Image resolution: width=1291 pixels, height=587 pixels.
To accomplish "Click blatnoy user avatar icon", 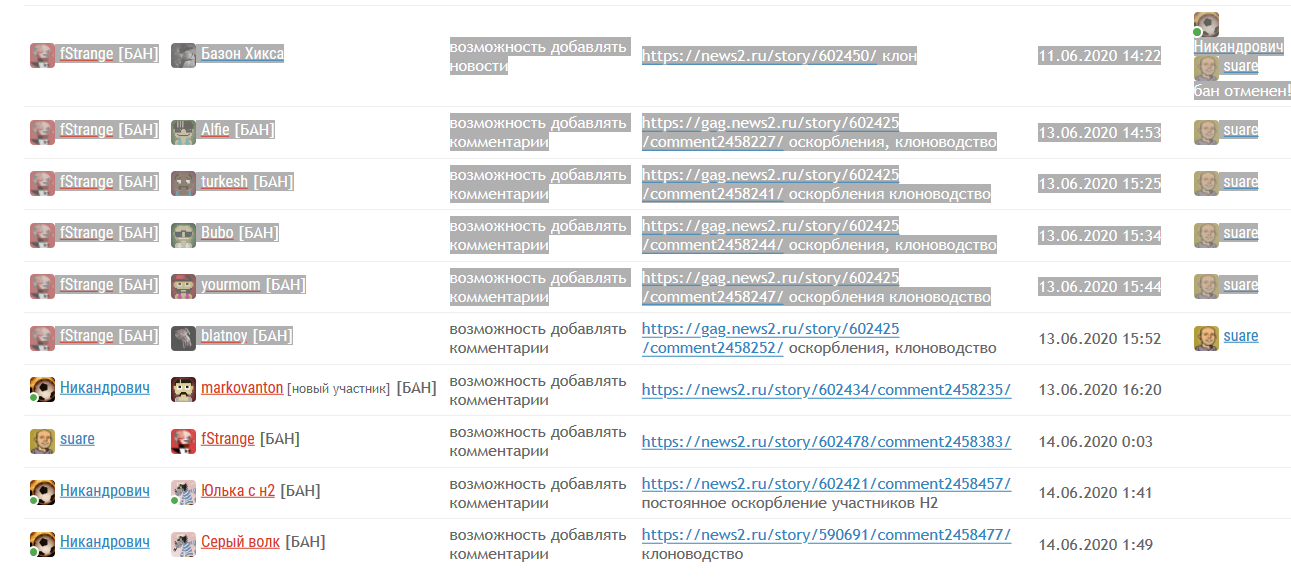I will pyautogui.click(x=183, y=338).
